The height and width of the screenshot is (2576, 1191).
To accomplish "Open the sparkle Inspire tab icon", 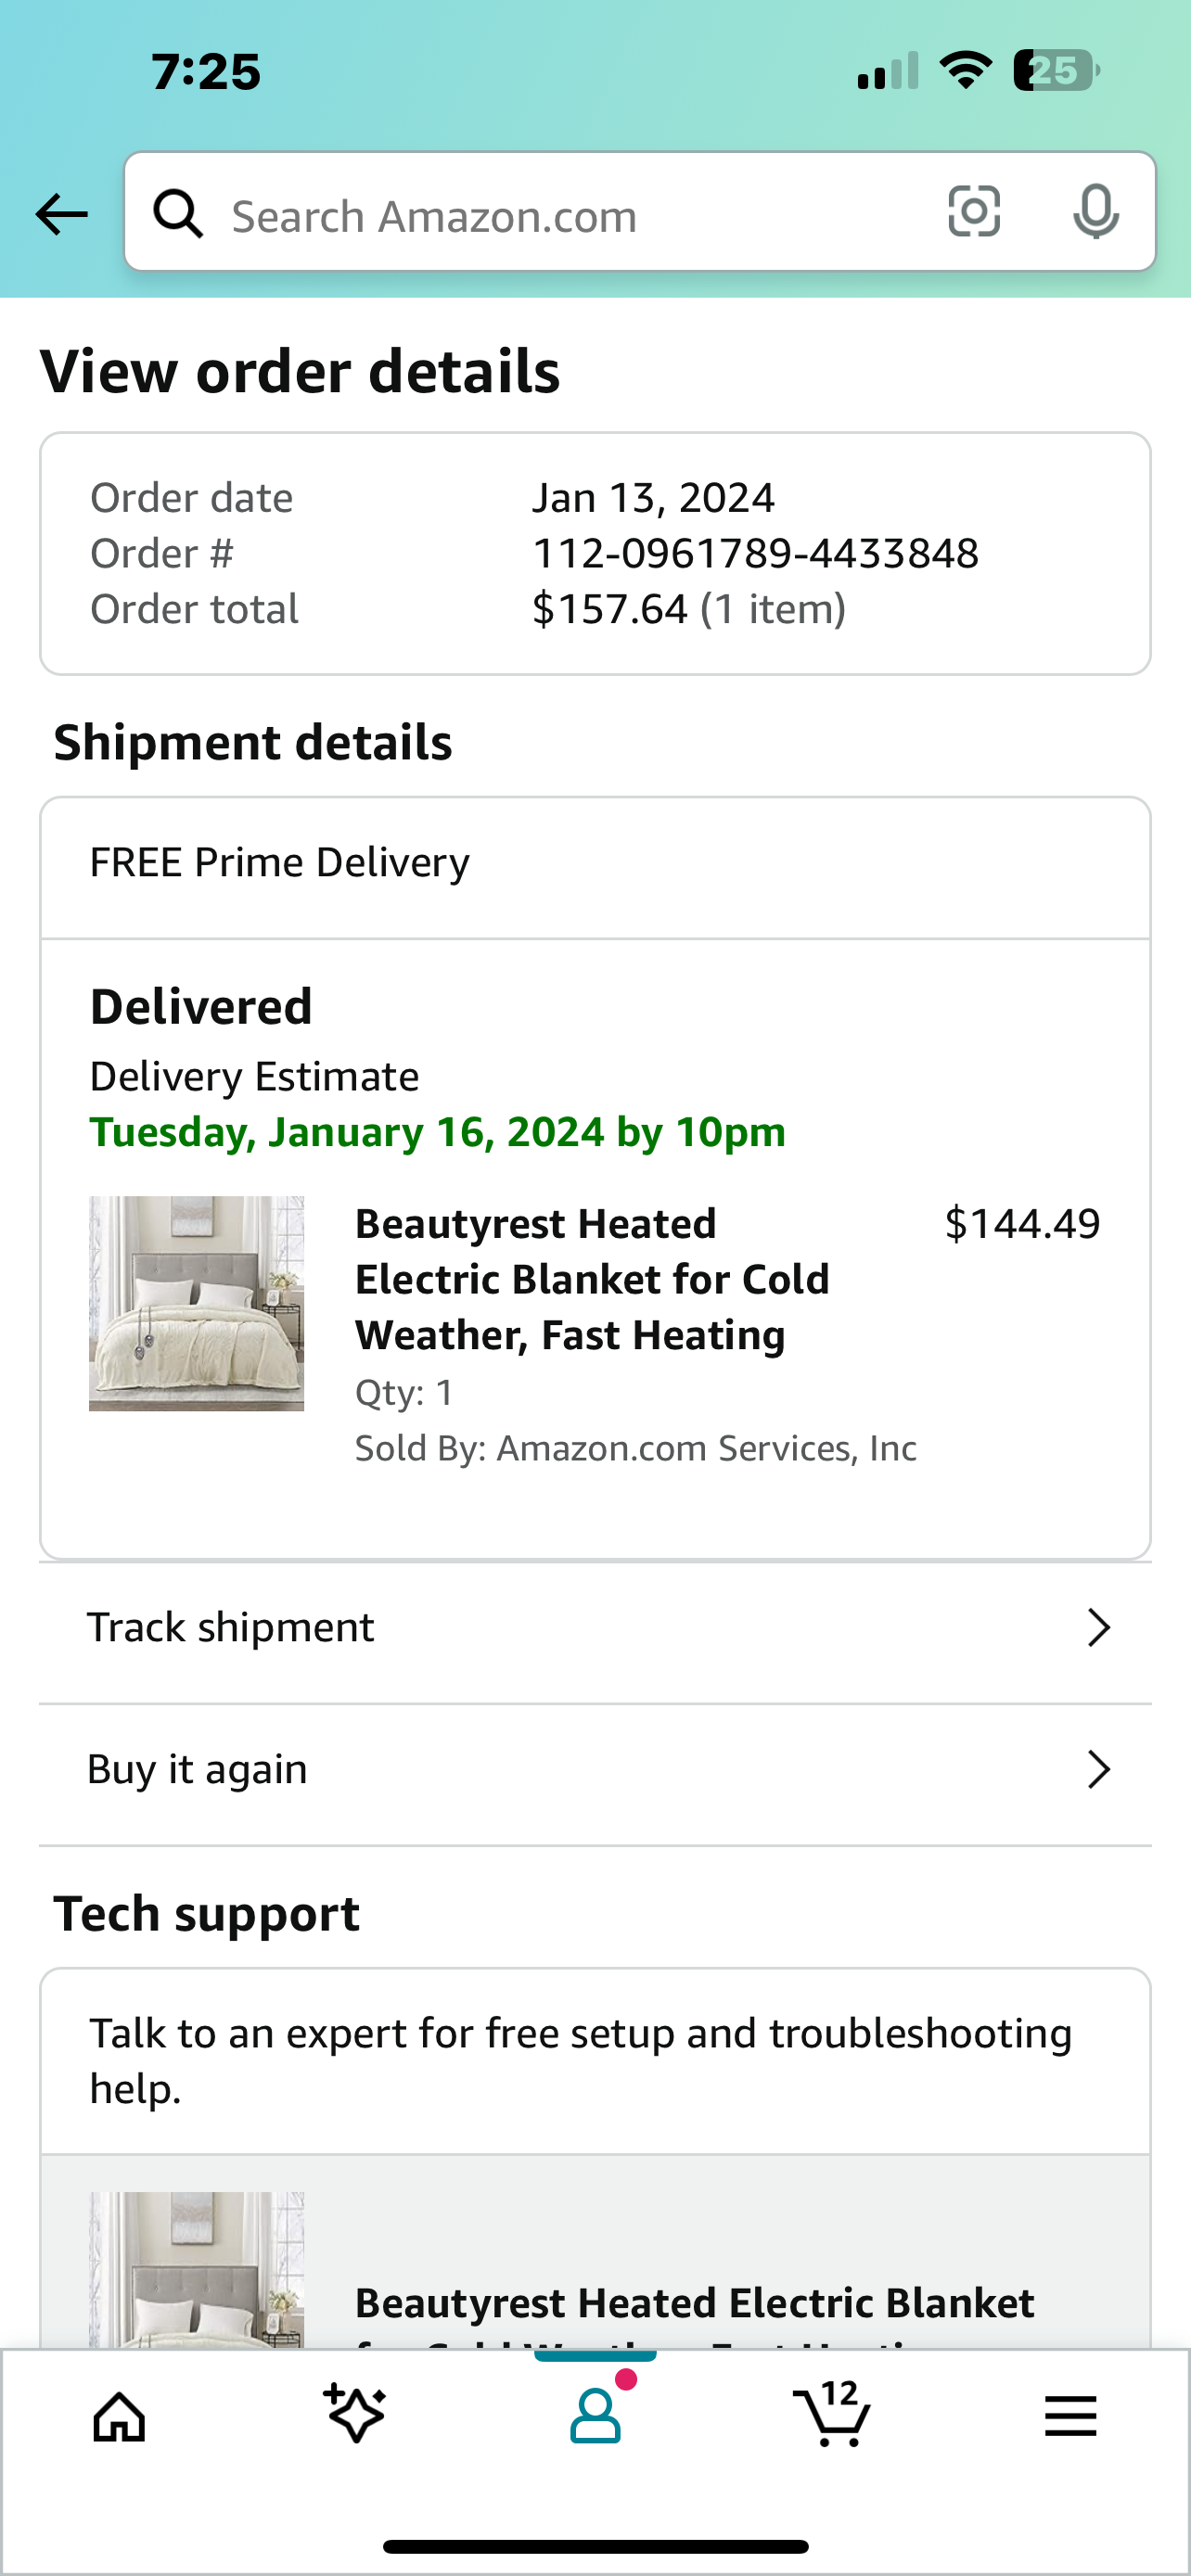I will pos(355,2414).
